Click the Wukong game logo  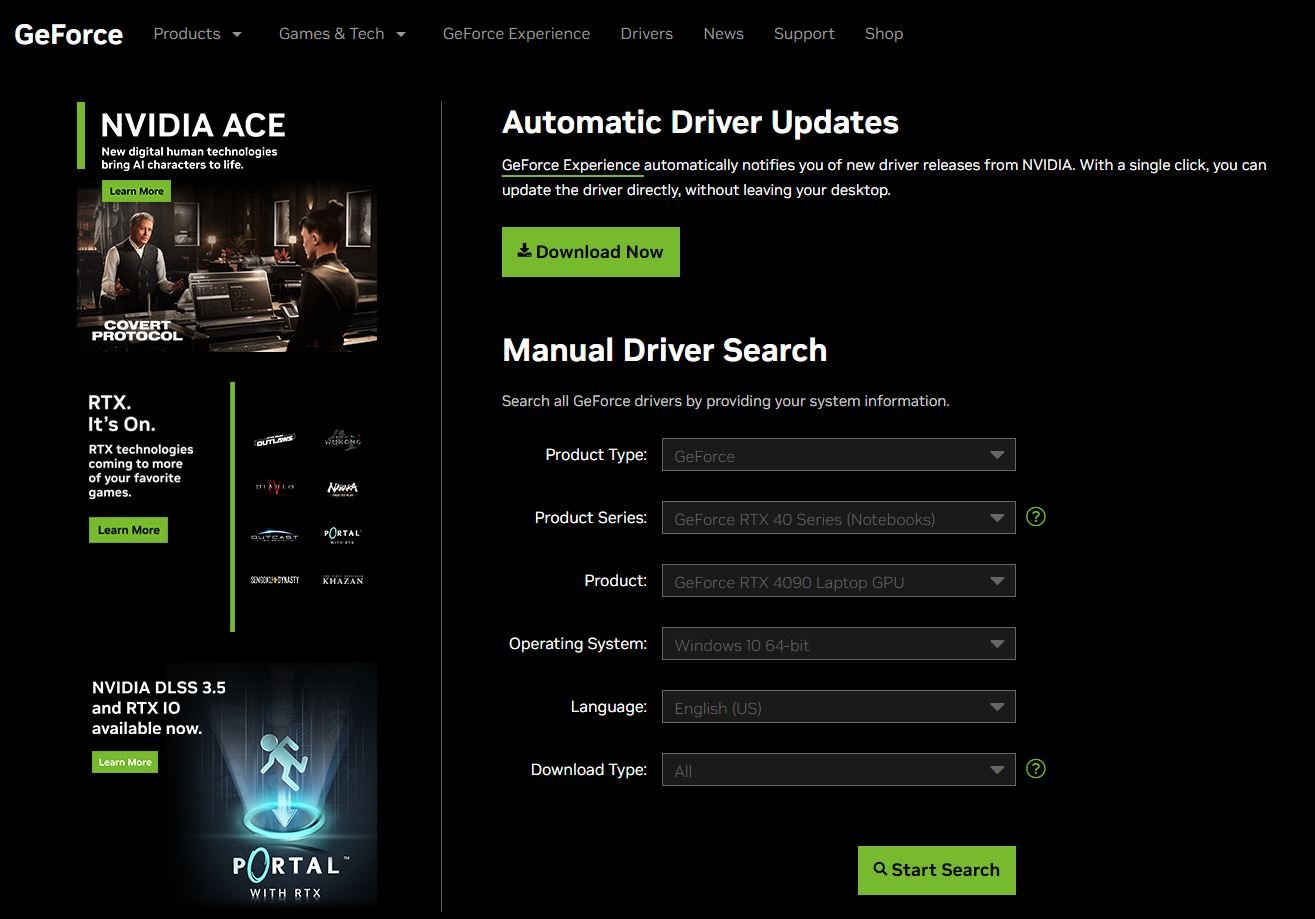(342, 440)
